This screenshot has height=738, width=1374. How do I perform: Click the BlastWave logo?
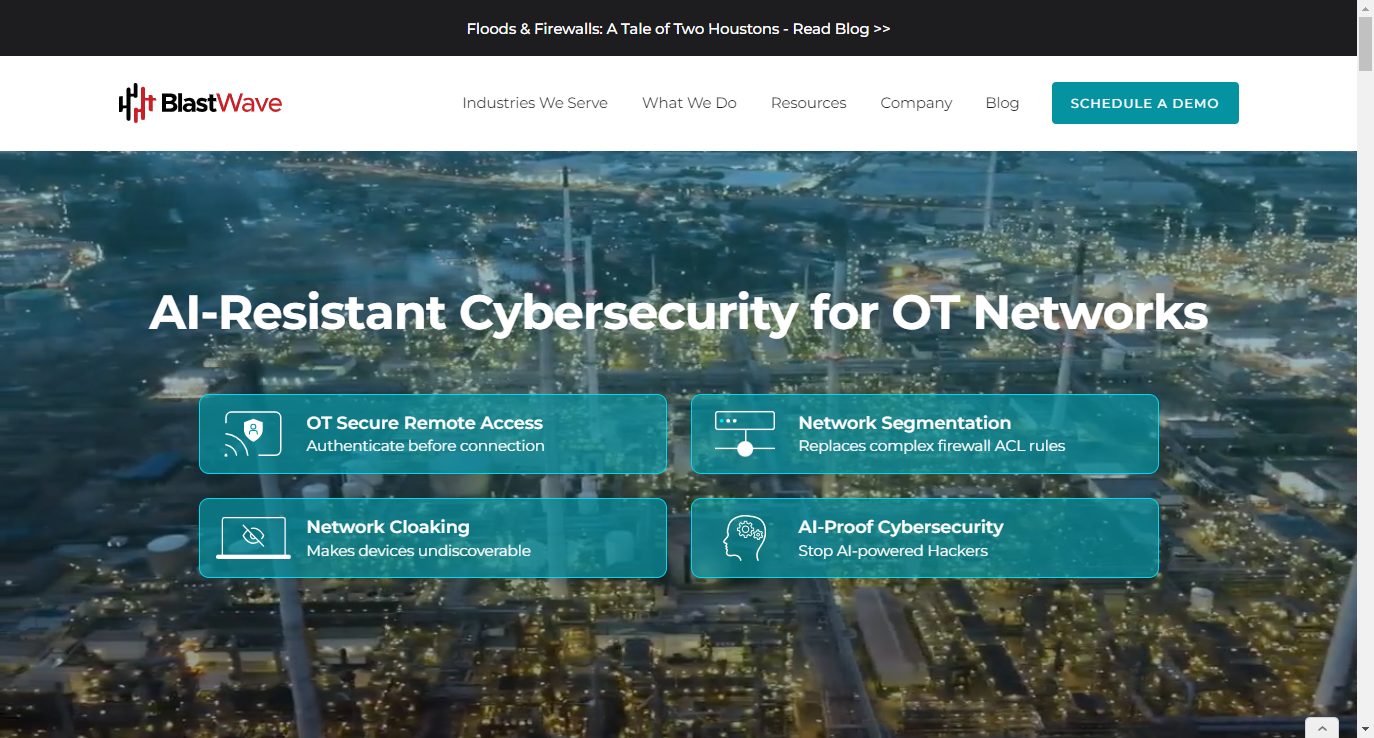pyautogui.click(x=199, y=102)
